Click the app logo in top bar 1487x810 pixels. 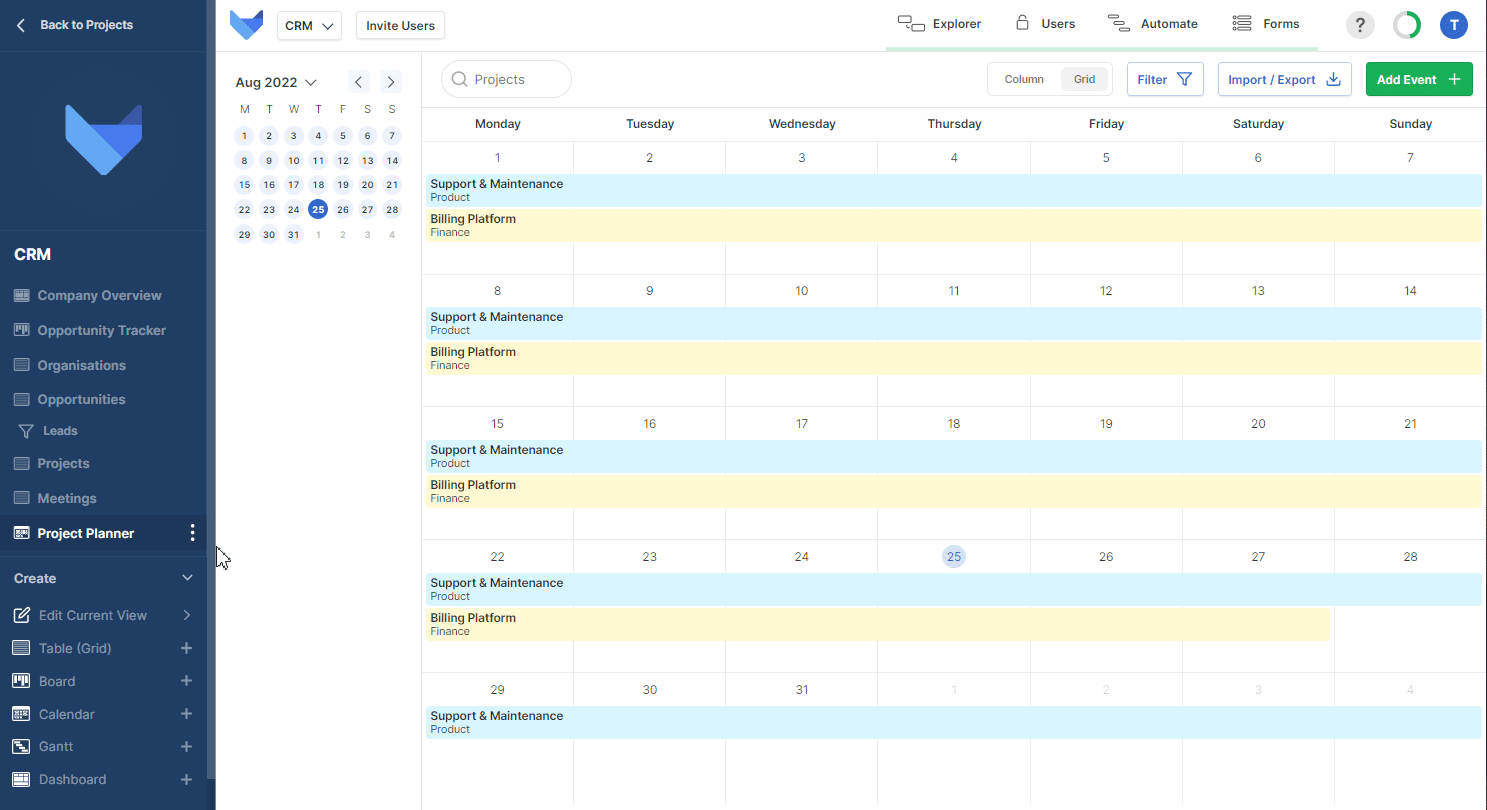coord(246,25)
